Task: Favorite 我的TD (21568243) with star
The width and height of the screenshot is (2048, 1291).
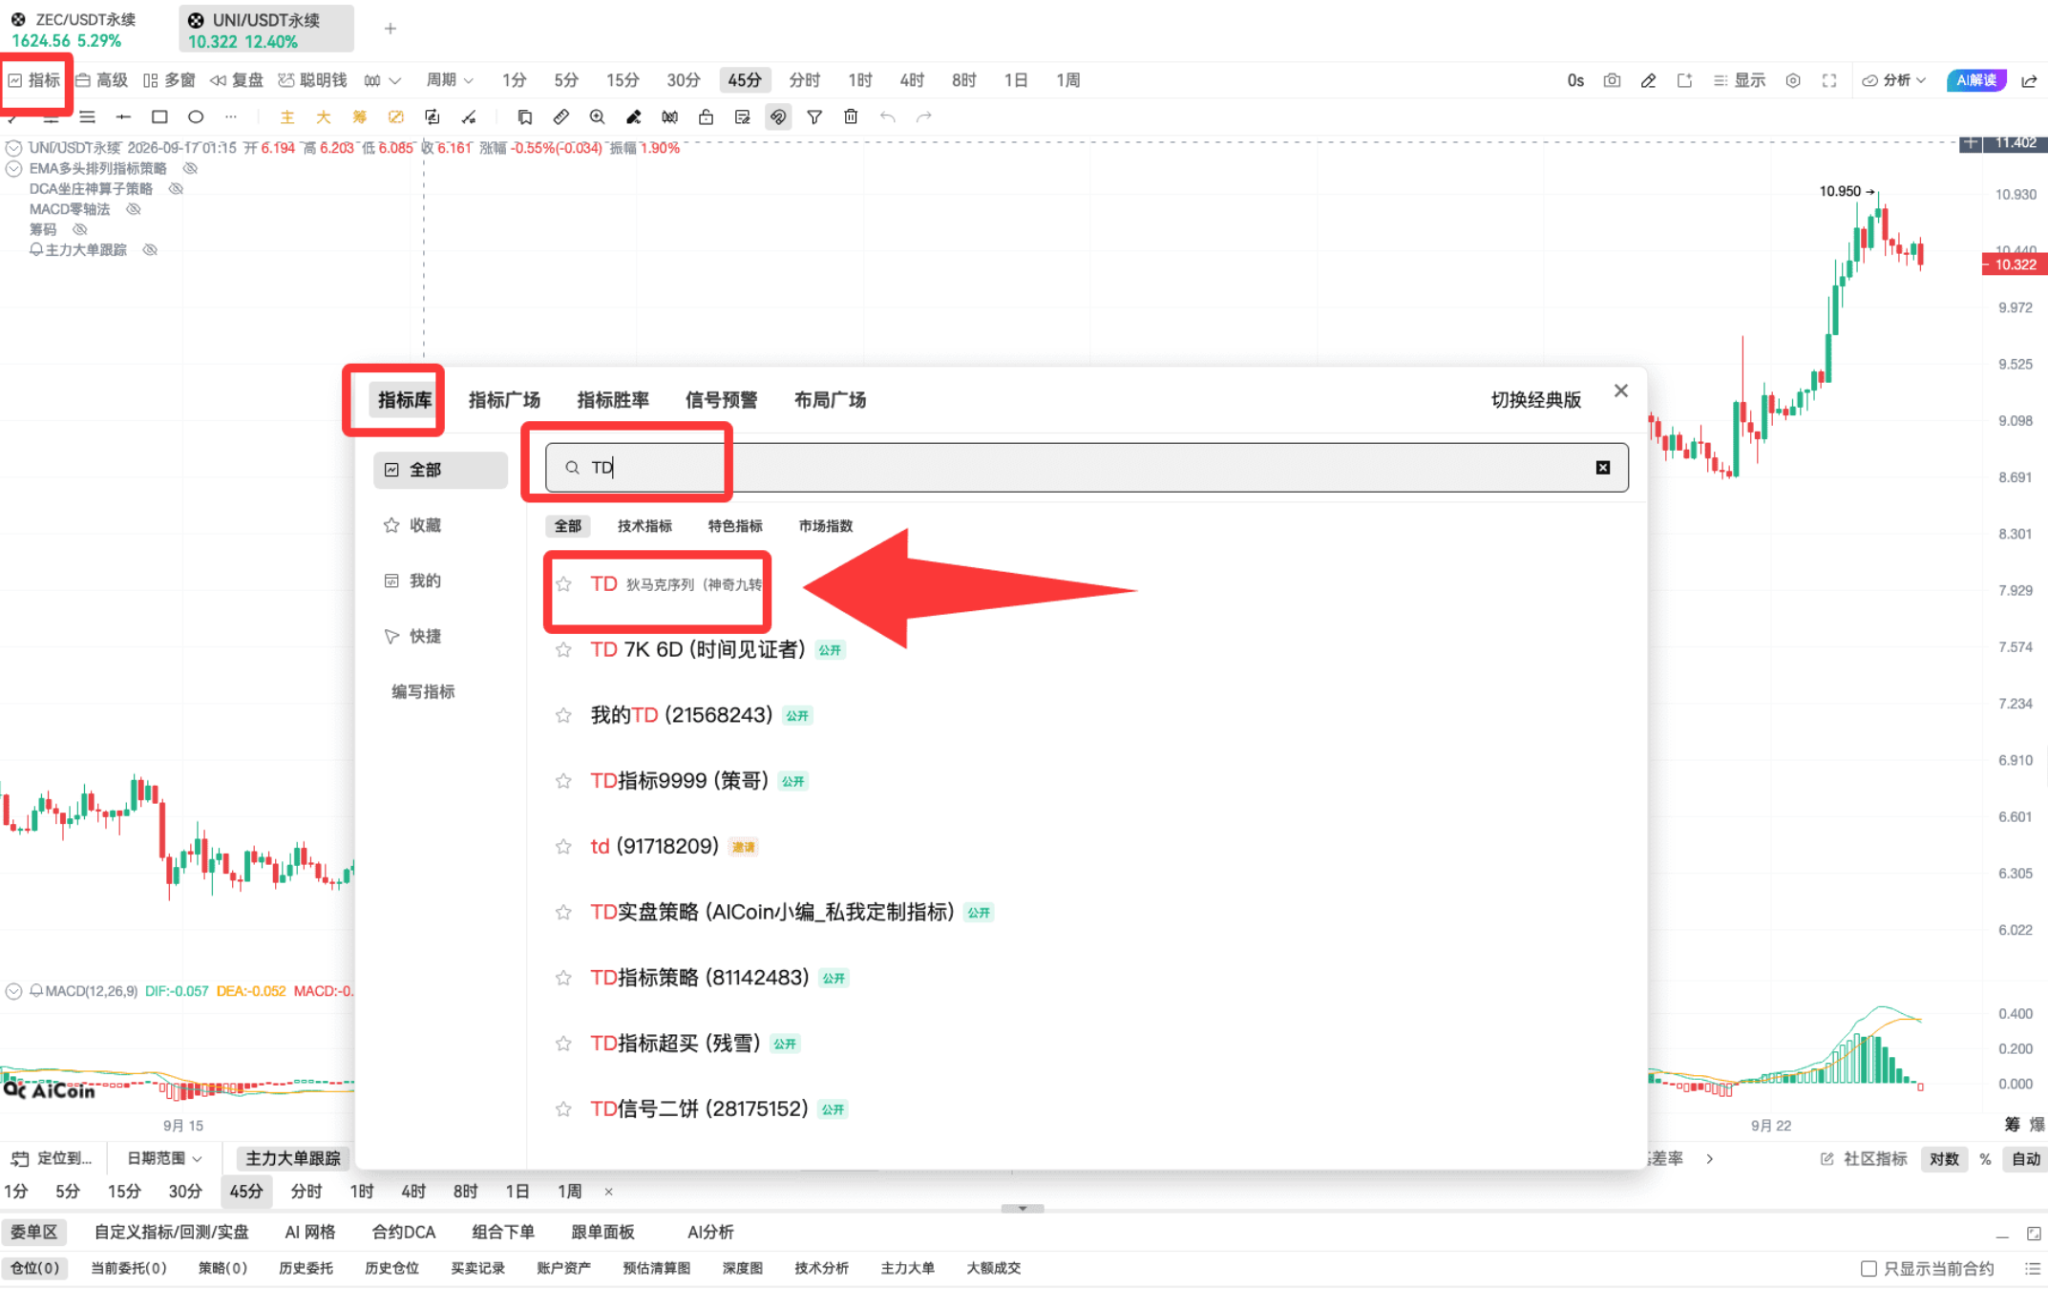Action: (564, 715)
